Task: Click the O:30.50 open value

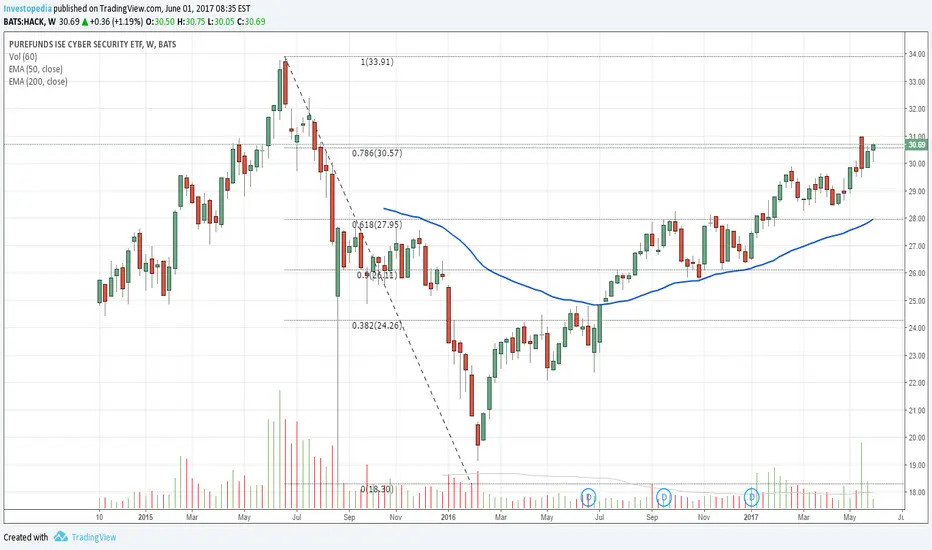Action: tap(160, 22)
